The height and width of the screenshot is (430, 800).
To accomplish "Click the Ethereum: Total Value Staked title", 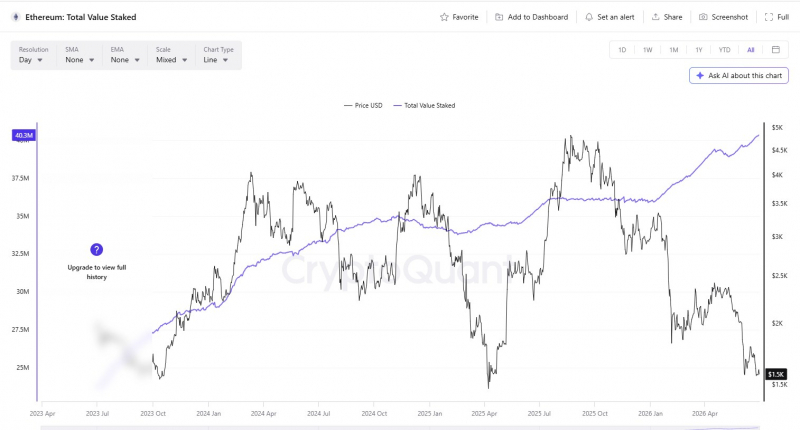I will [x=81, y=17].
